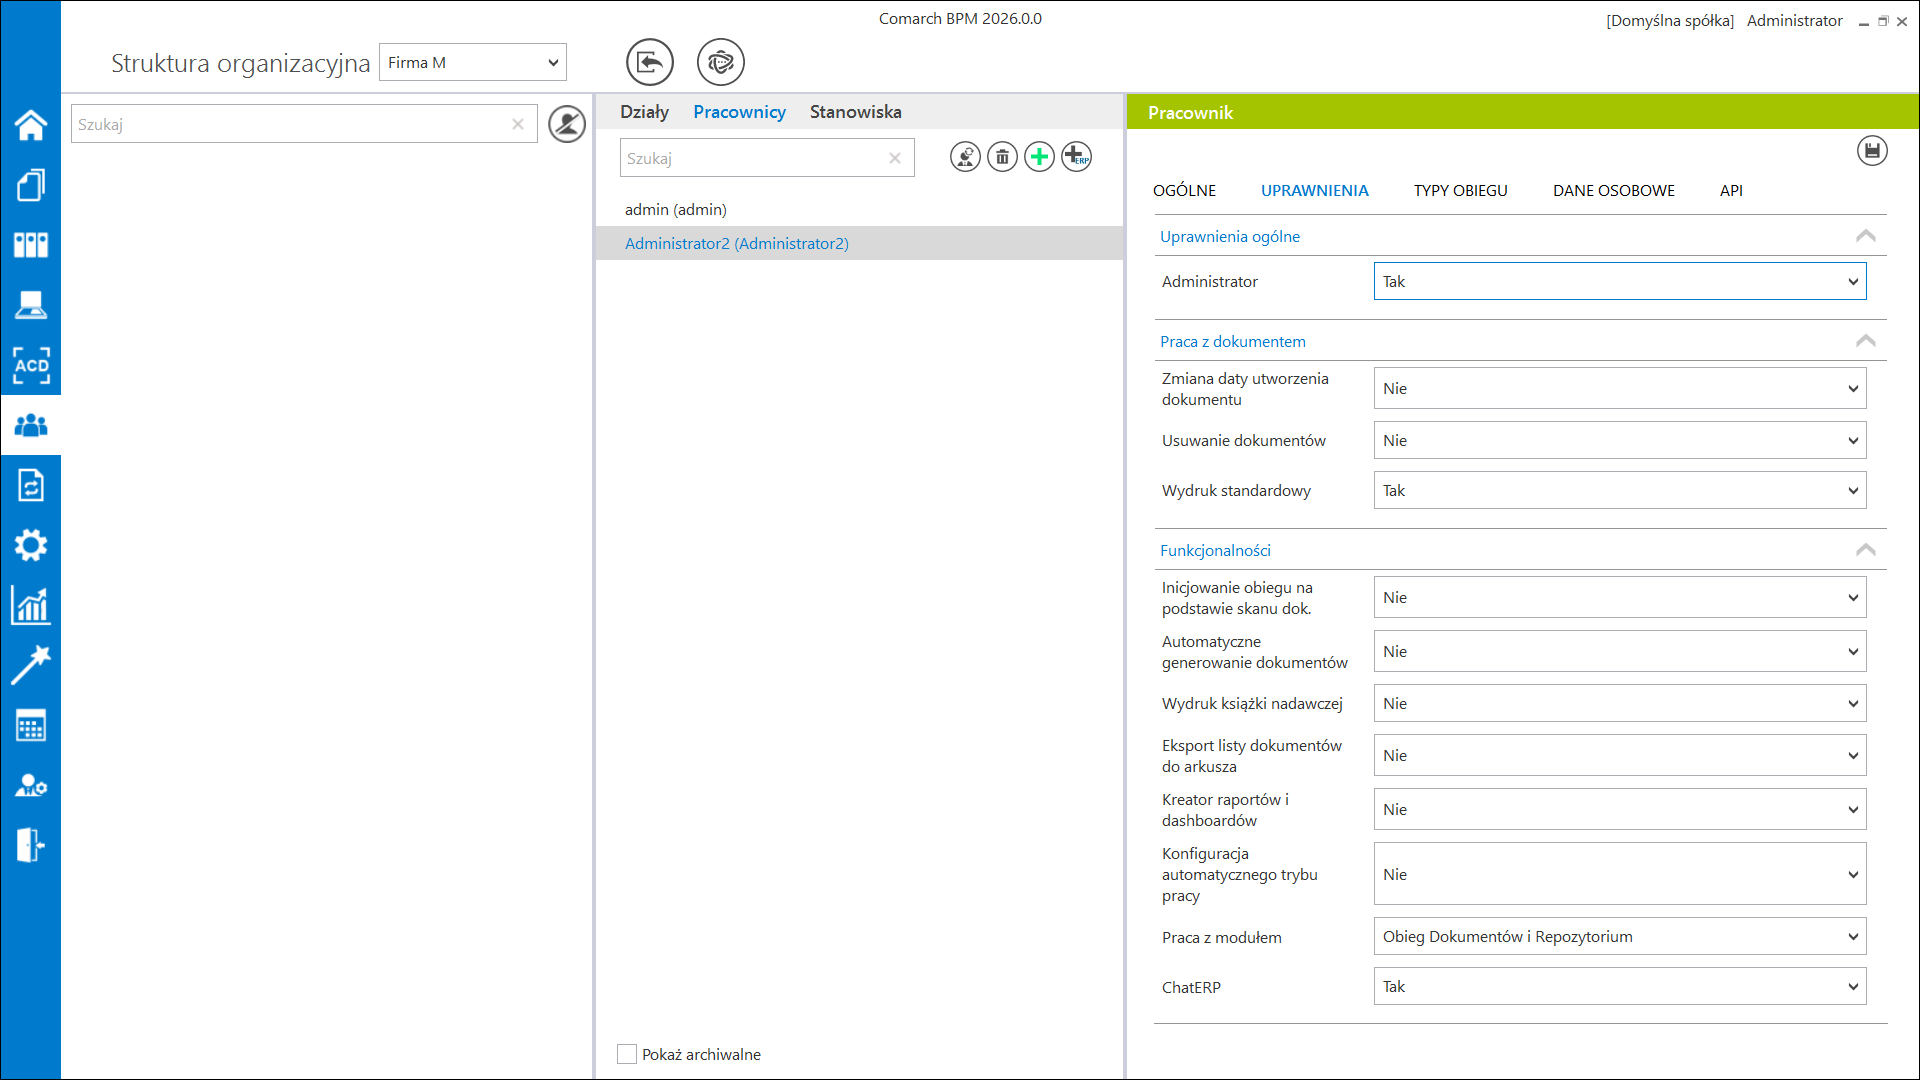Click the add employee from ERP icon
Image resolution: width=1920 pixels, height=1080 pixels.
(1076, 157)
